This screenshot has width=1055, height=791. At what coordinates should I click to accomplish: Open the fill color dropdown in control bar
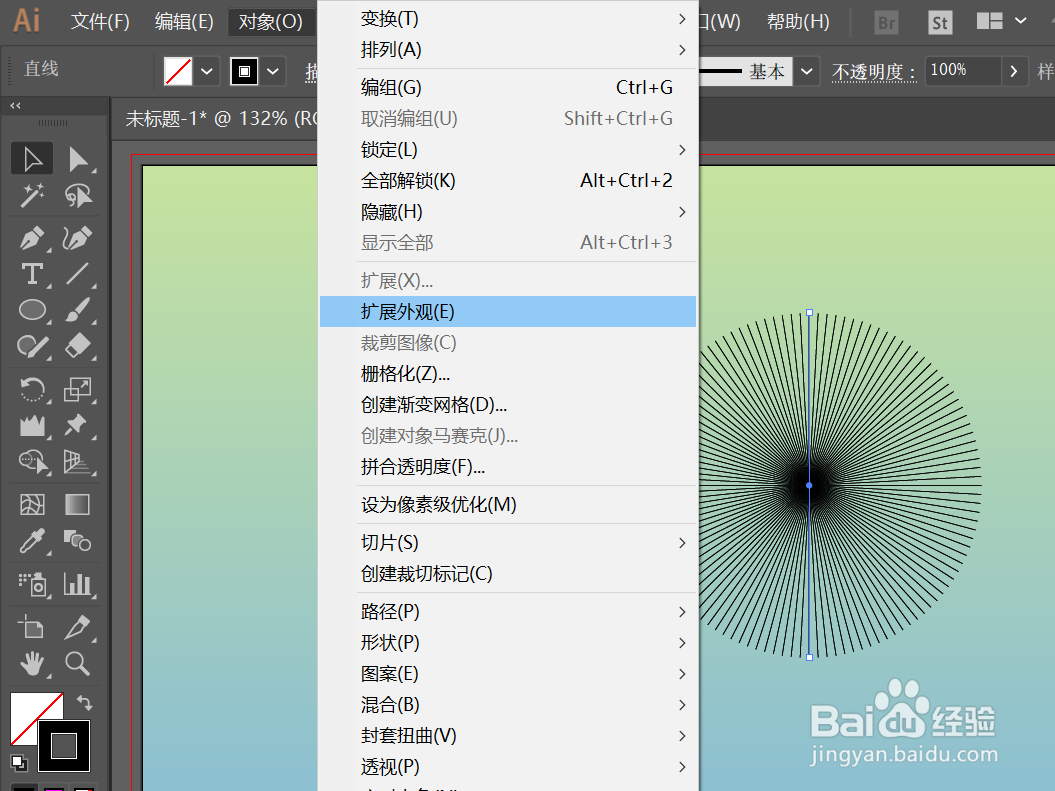[x=207, y=71]
